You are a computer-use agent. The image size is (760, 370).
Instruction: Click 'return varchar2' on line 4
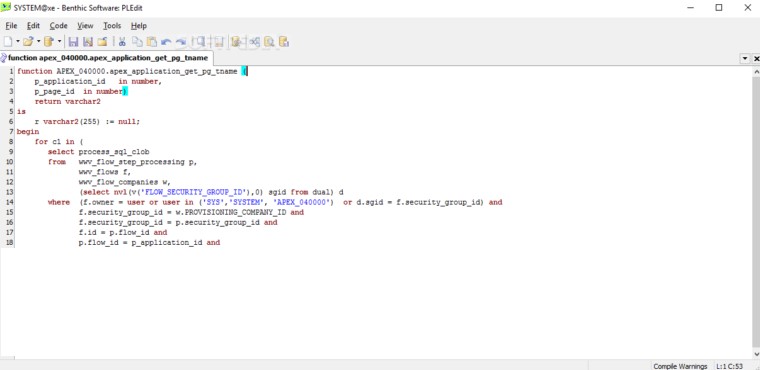[67, 101]
